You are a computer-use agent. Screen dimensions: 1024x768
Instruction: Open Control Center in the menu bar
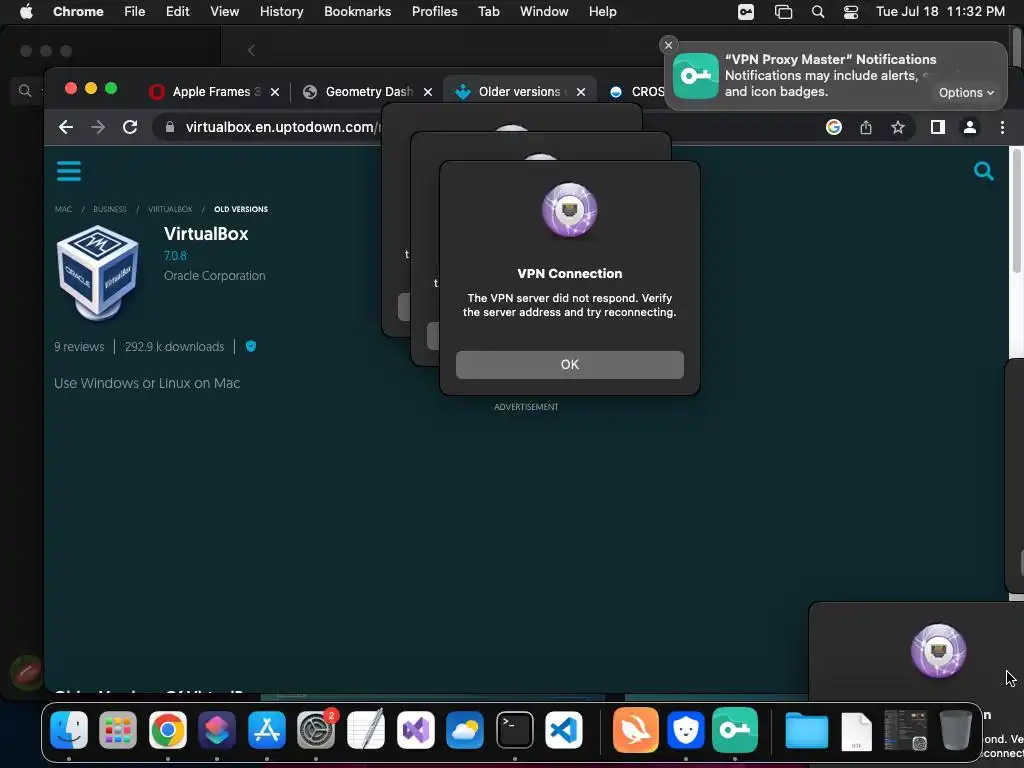click(851, 12)
